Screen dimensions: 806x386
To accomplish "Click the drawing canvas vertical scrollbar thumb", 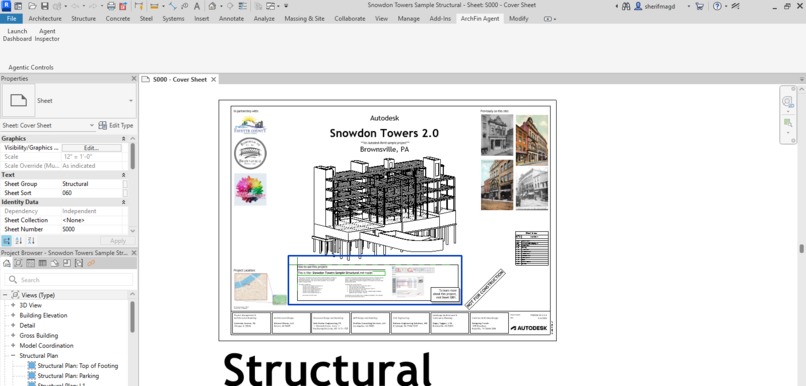I will (801, 249).
